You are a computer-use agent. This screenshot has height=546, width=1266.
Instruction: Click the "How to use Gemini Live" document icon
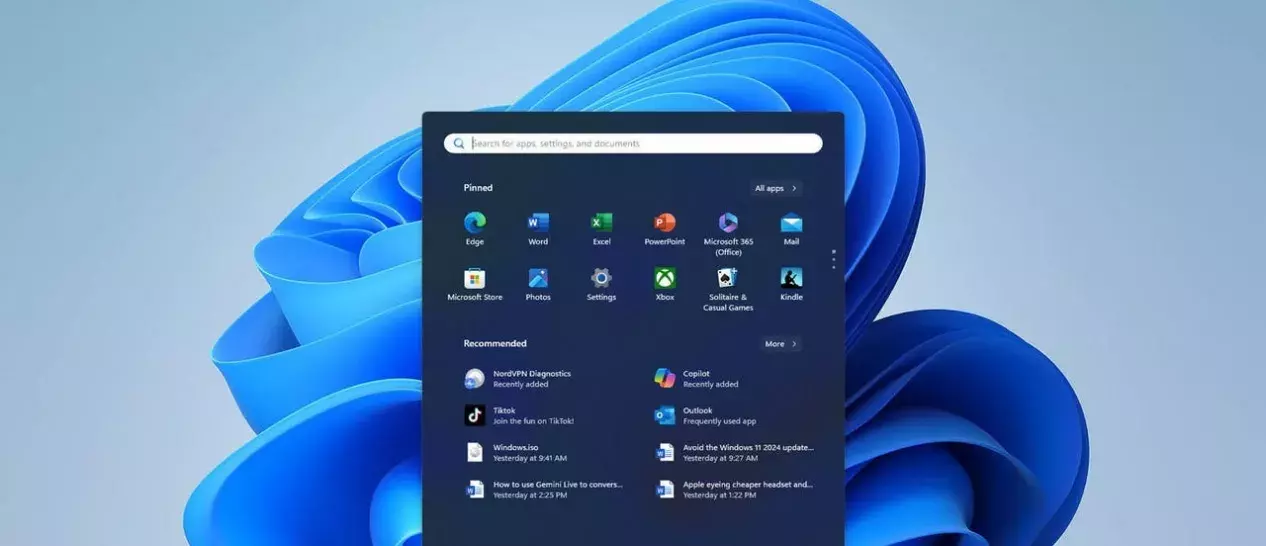475,489
